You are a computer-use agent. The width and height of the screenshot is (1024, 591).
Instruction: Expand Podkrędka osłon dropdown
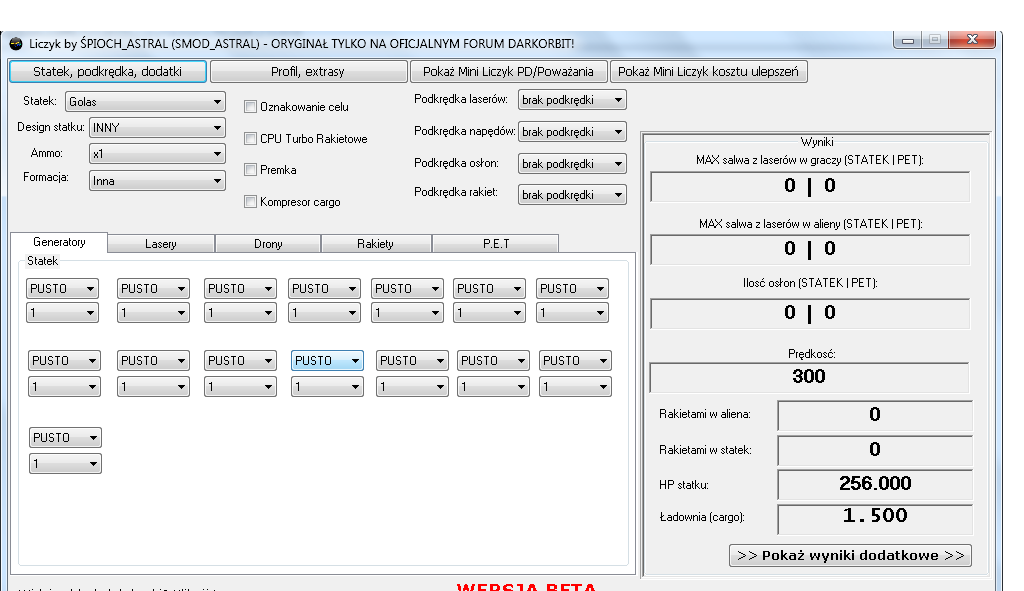(x=572, y=163)
